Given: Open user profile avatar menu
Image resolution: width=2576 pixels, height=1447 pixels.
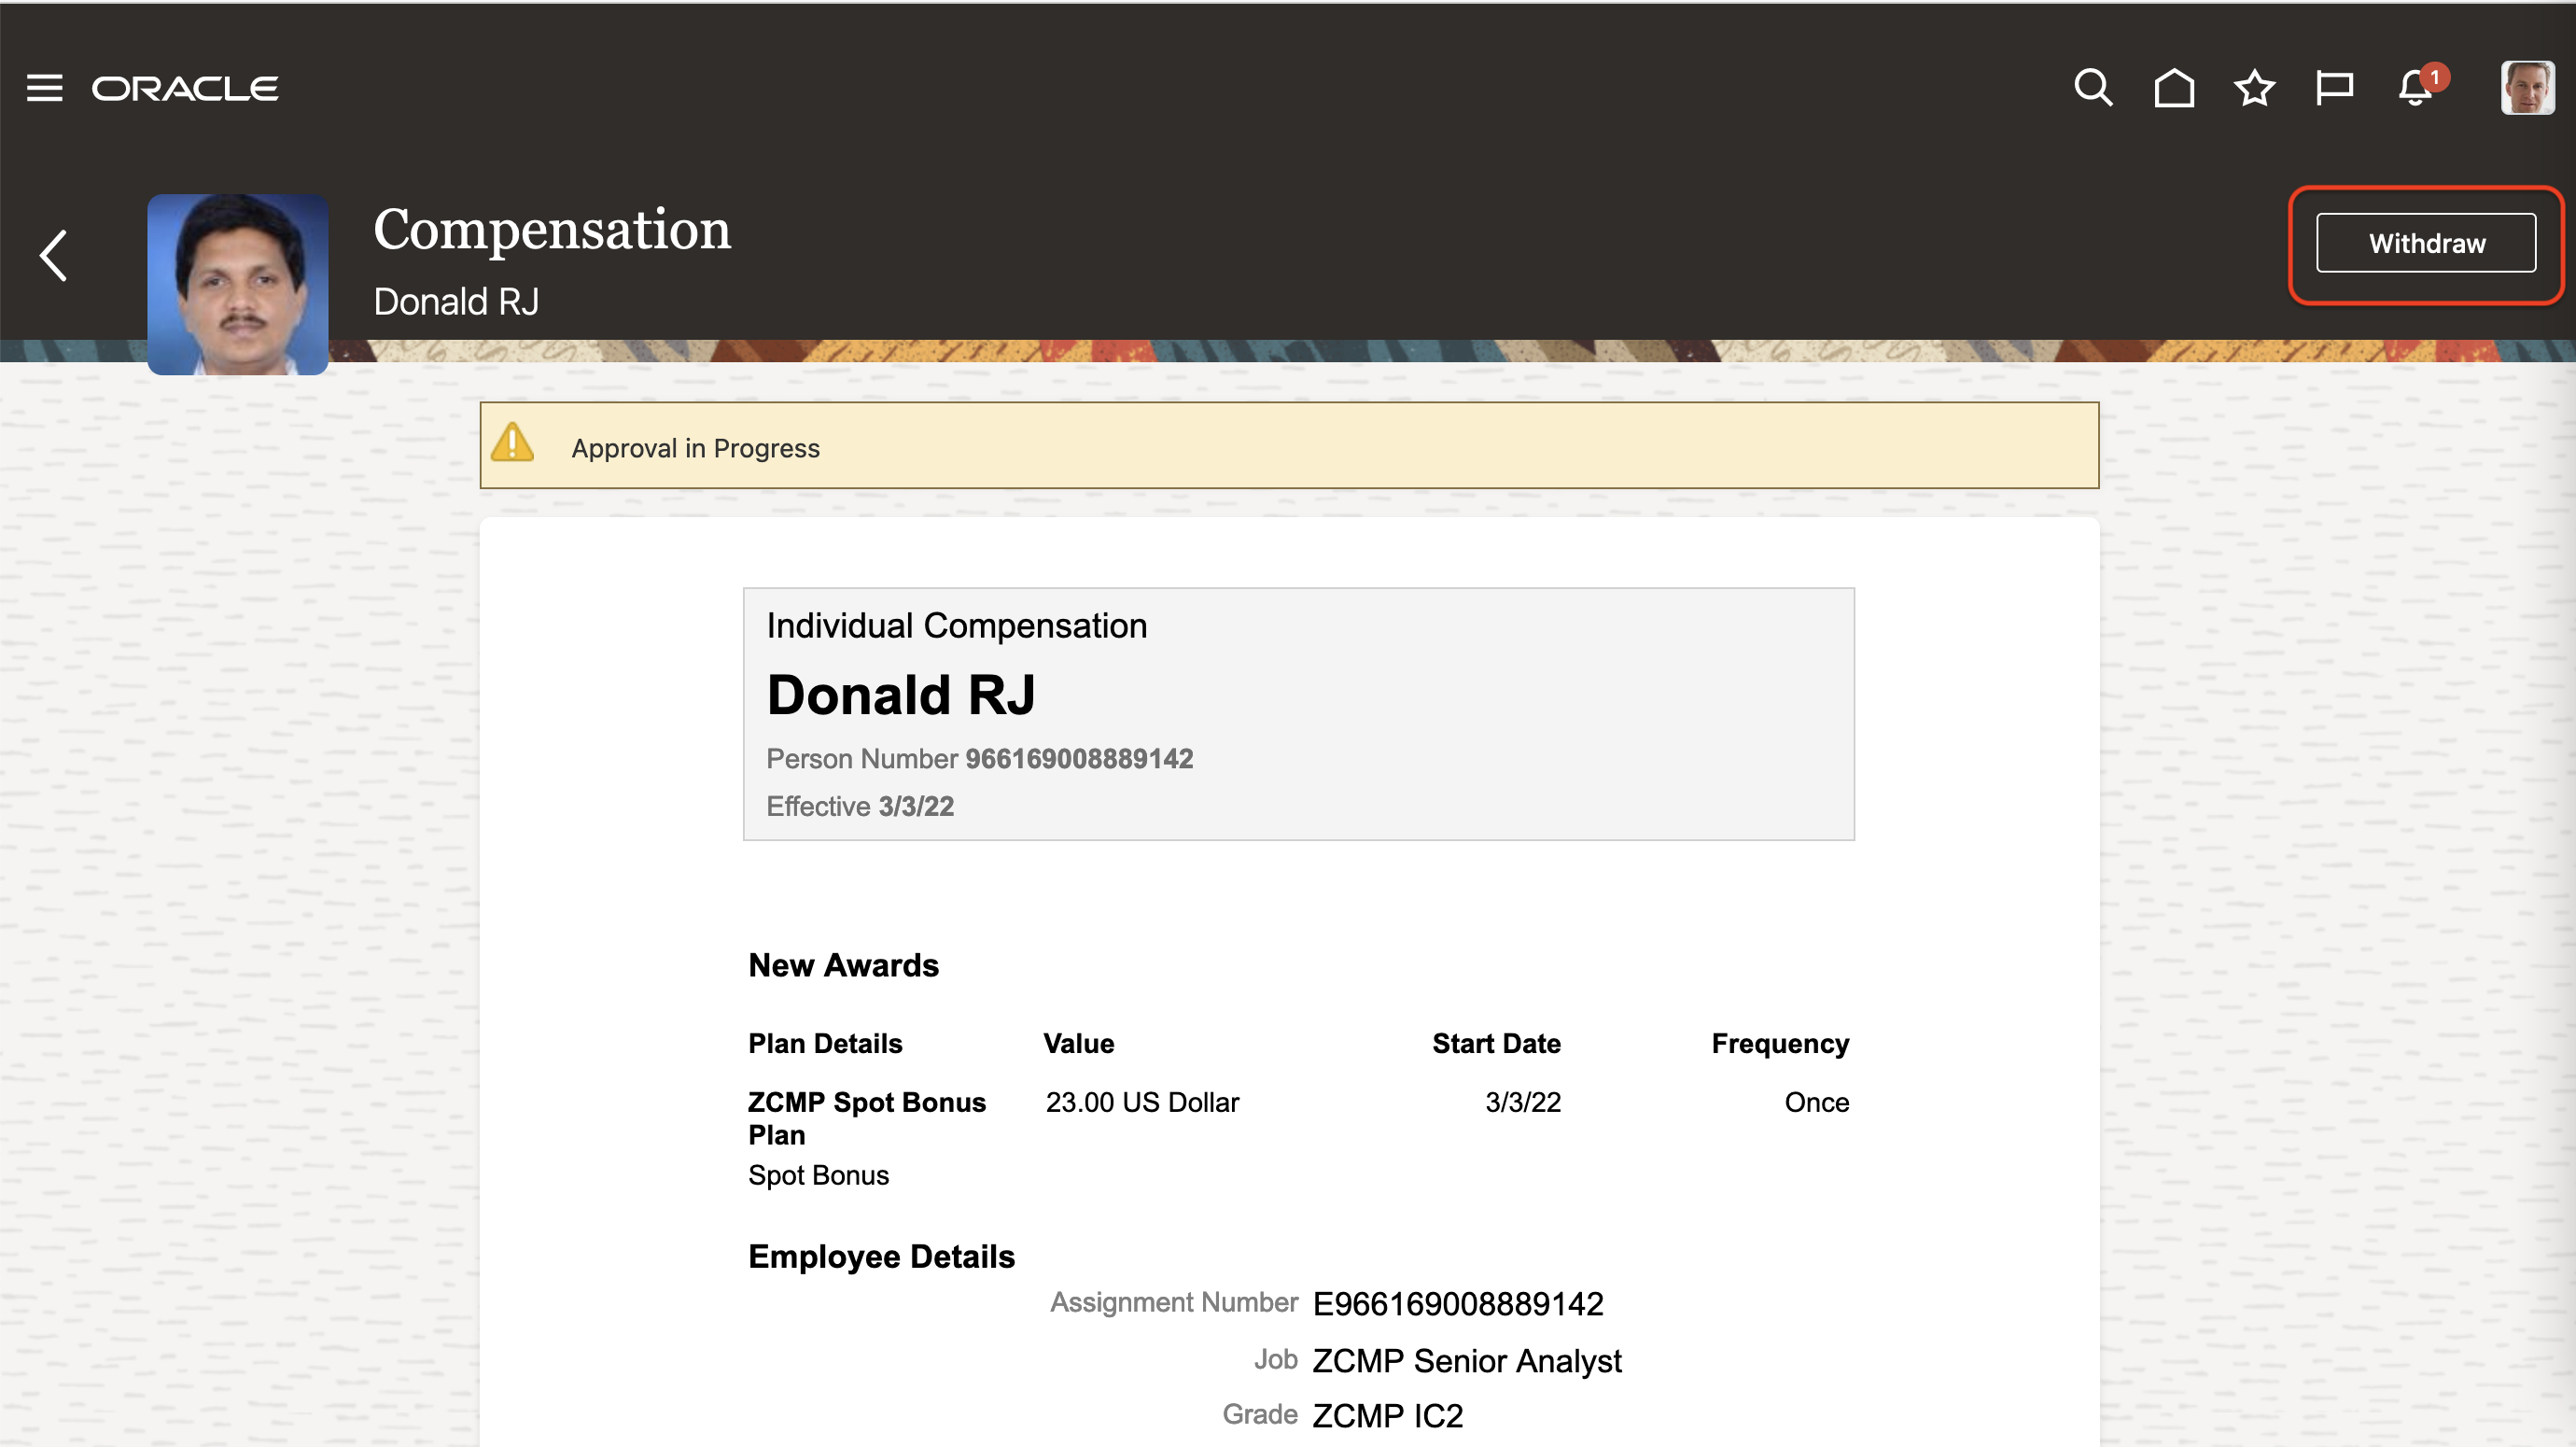Looking at the screenshot, I should pos(2527,88).
